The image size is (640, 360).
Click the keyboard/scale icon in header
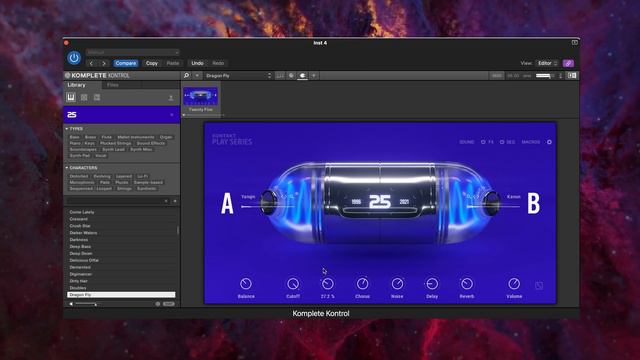coord(280,76)
